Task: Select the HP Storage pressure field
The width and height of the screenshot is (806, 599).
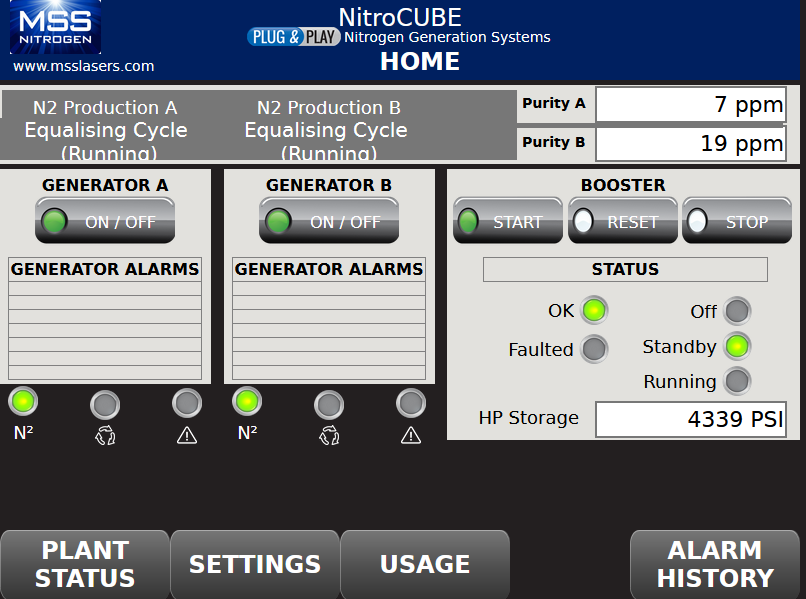Action: point(691,420)
